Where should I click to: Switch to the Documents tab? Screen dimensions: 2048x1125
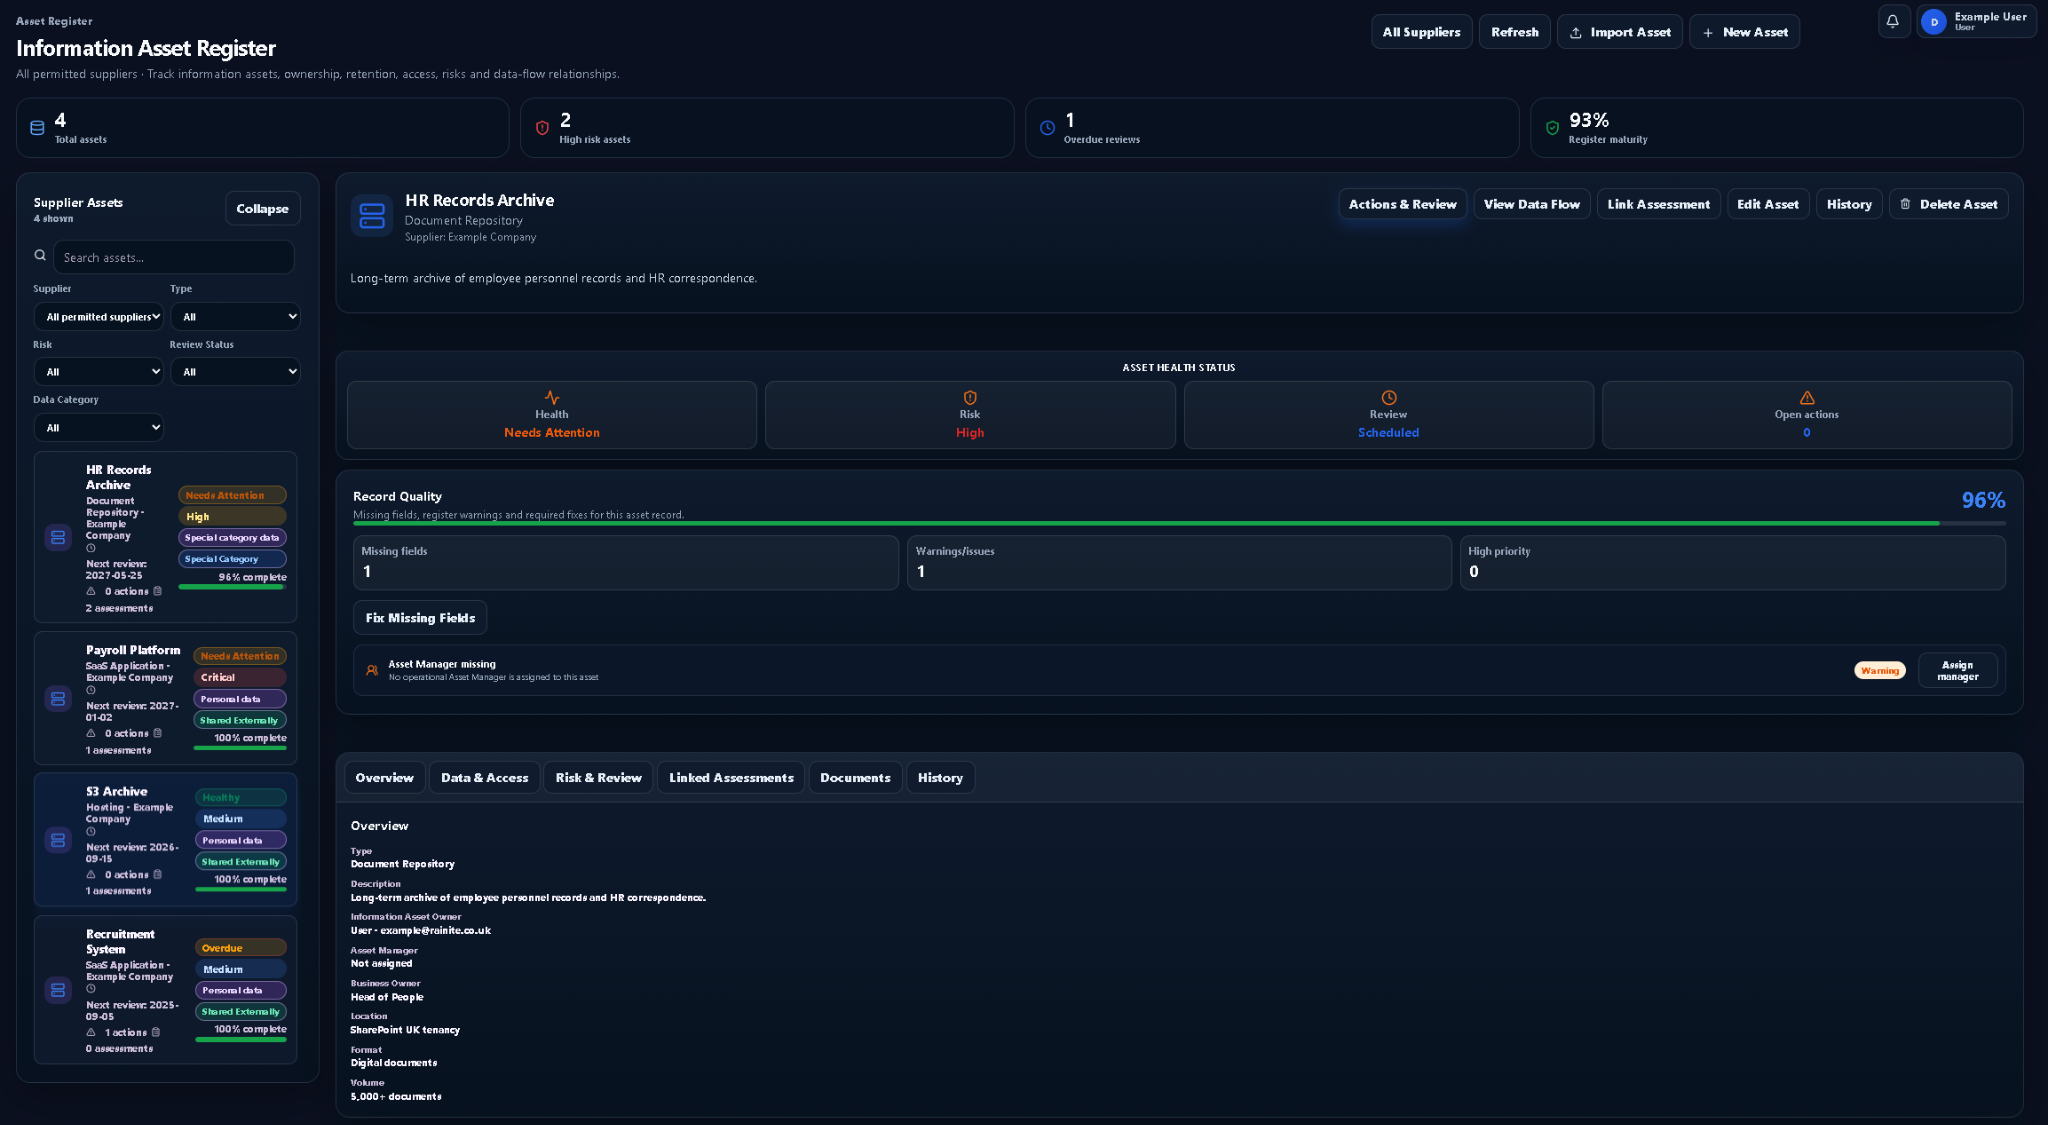point(855,777)
